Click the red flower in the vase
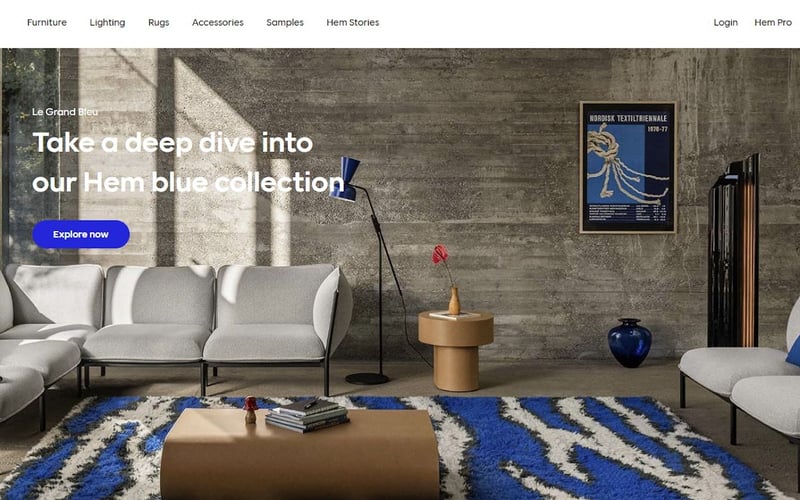800x500 pixels. 440,254
